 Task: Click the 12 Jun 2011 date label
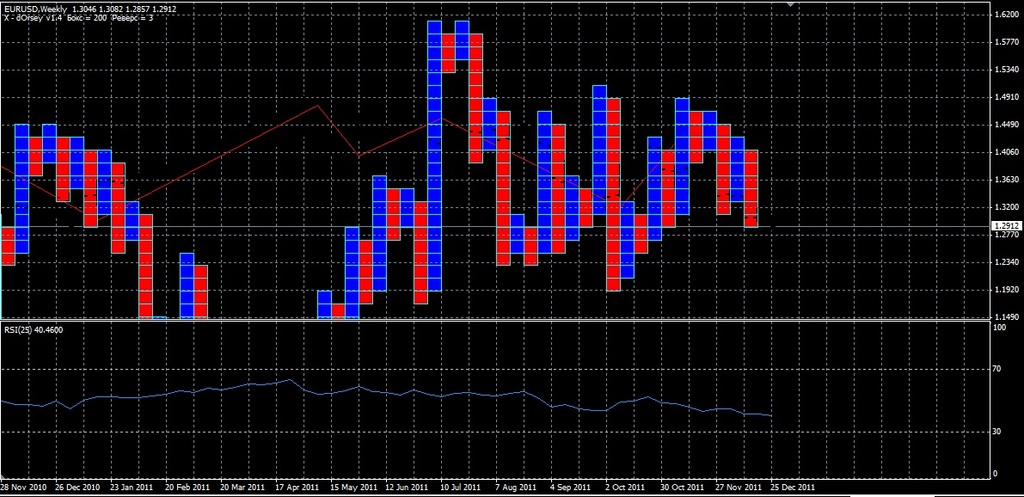pyautogui.click(x=408, y=487)
